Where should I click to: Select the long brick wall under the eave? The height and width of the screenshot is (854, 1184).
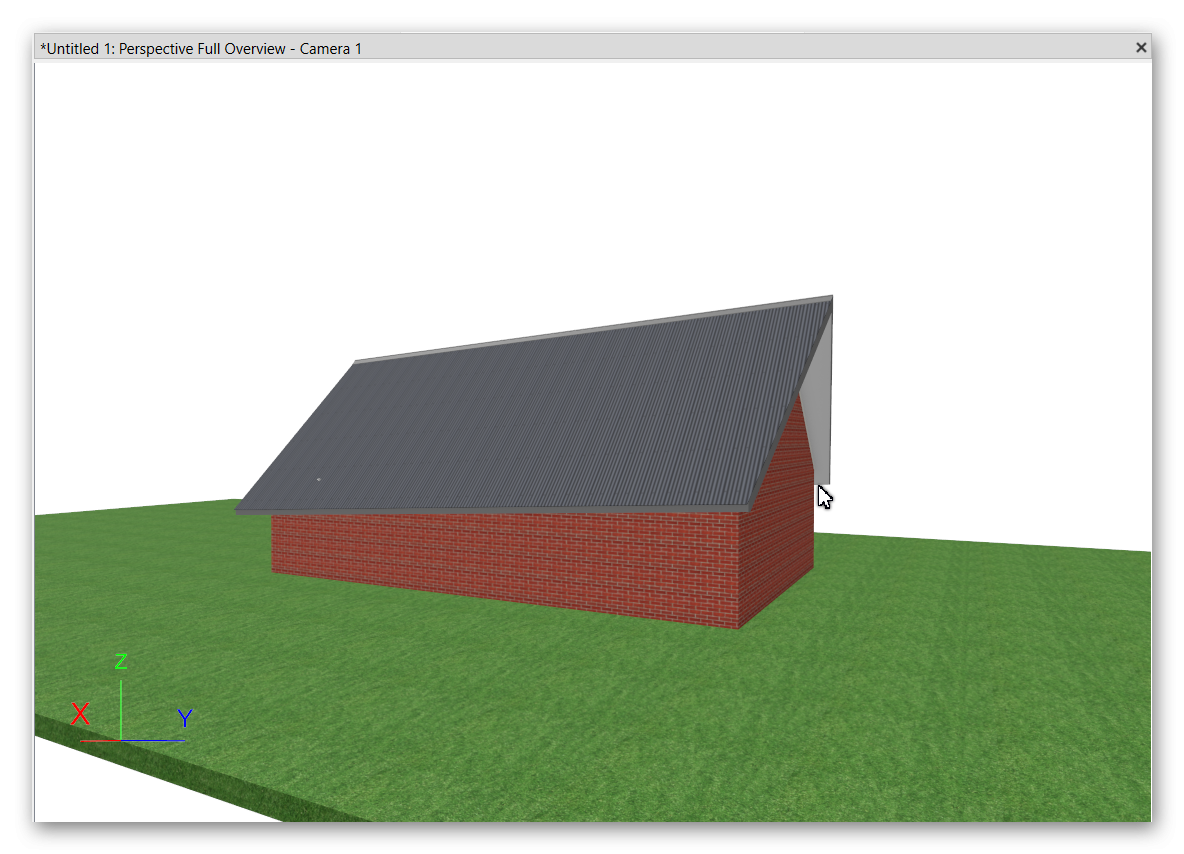tap(500, 560)
